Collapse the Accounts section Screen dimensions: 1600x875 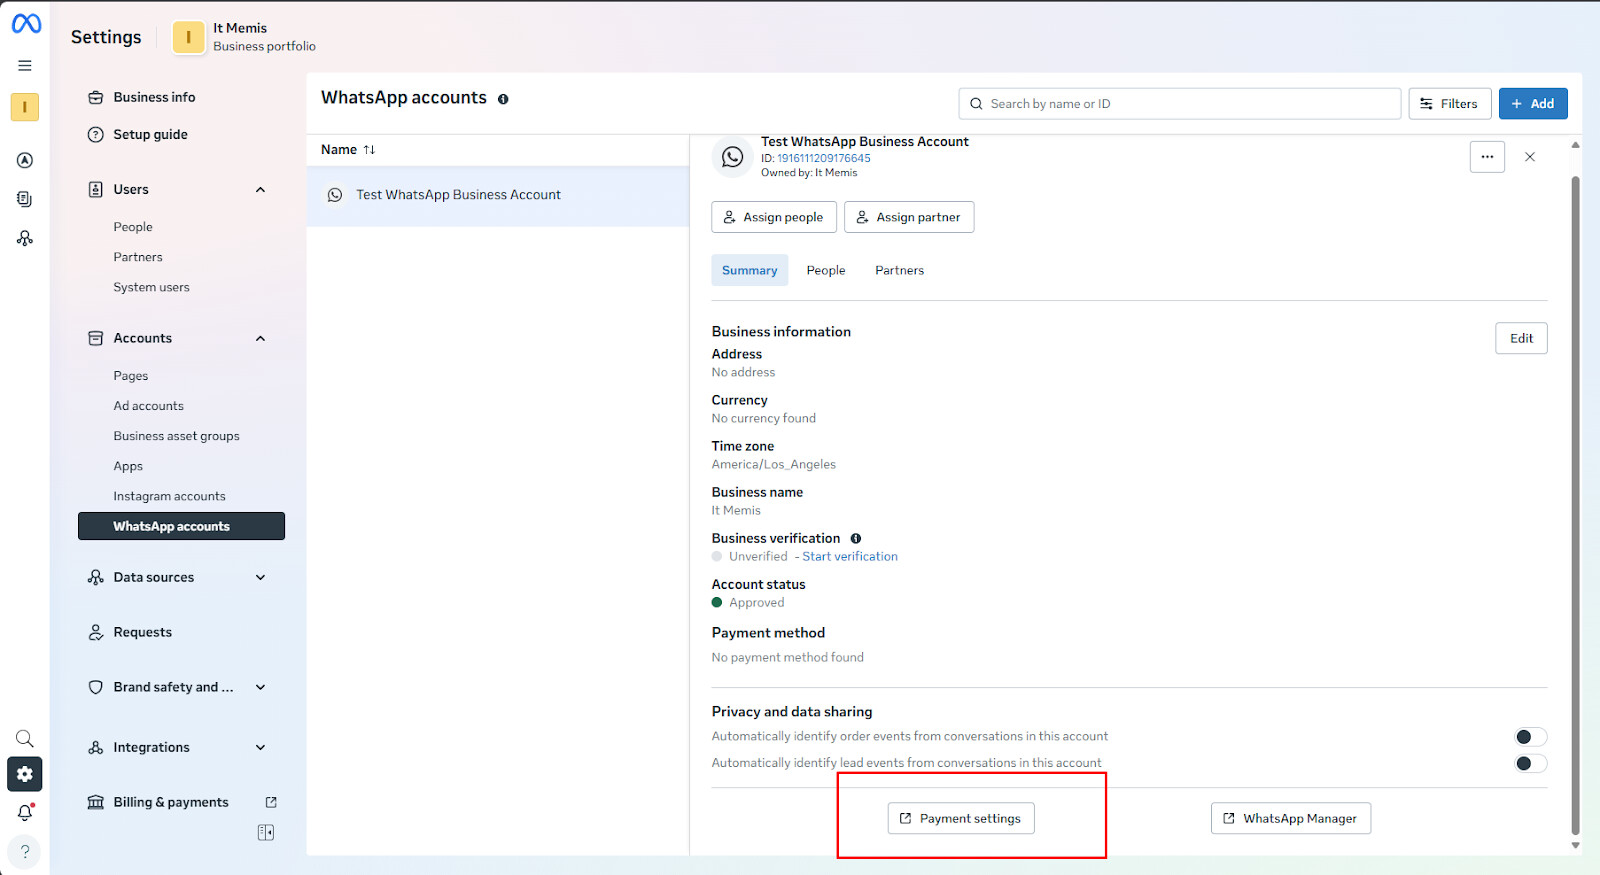pos(261,339)
